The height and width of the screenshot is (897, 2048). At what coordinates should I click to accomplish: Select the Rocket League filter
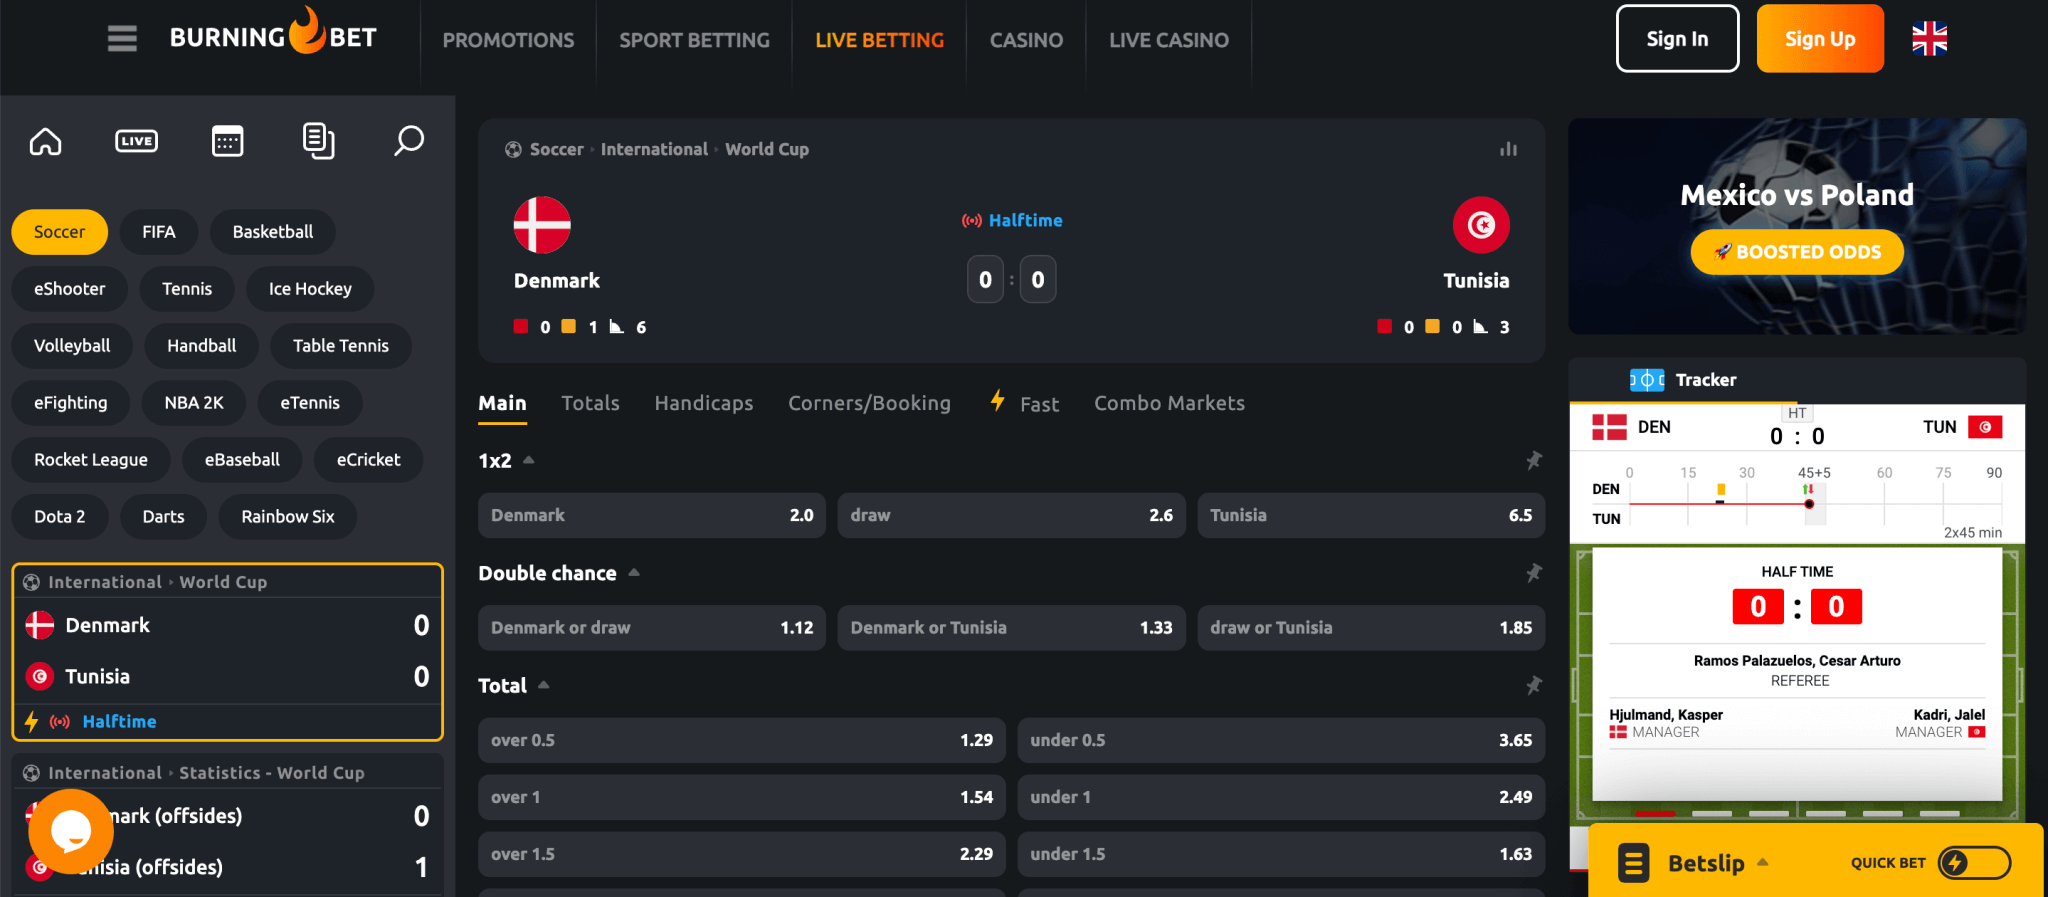click(x=90, y=460)
